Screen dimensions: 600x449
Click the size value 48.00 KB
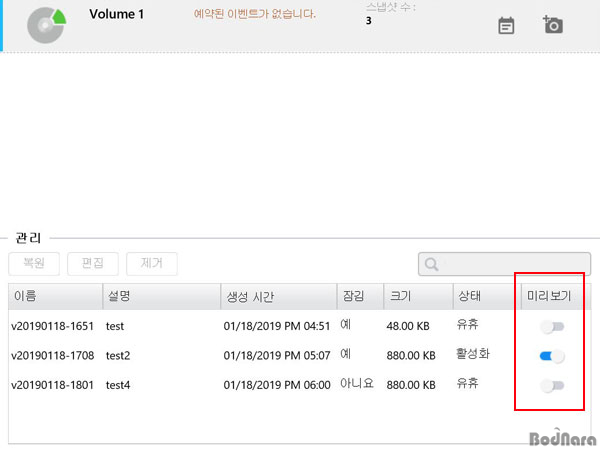tap(408, 327)
